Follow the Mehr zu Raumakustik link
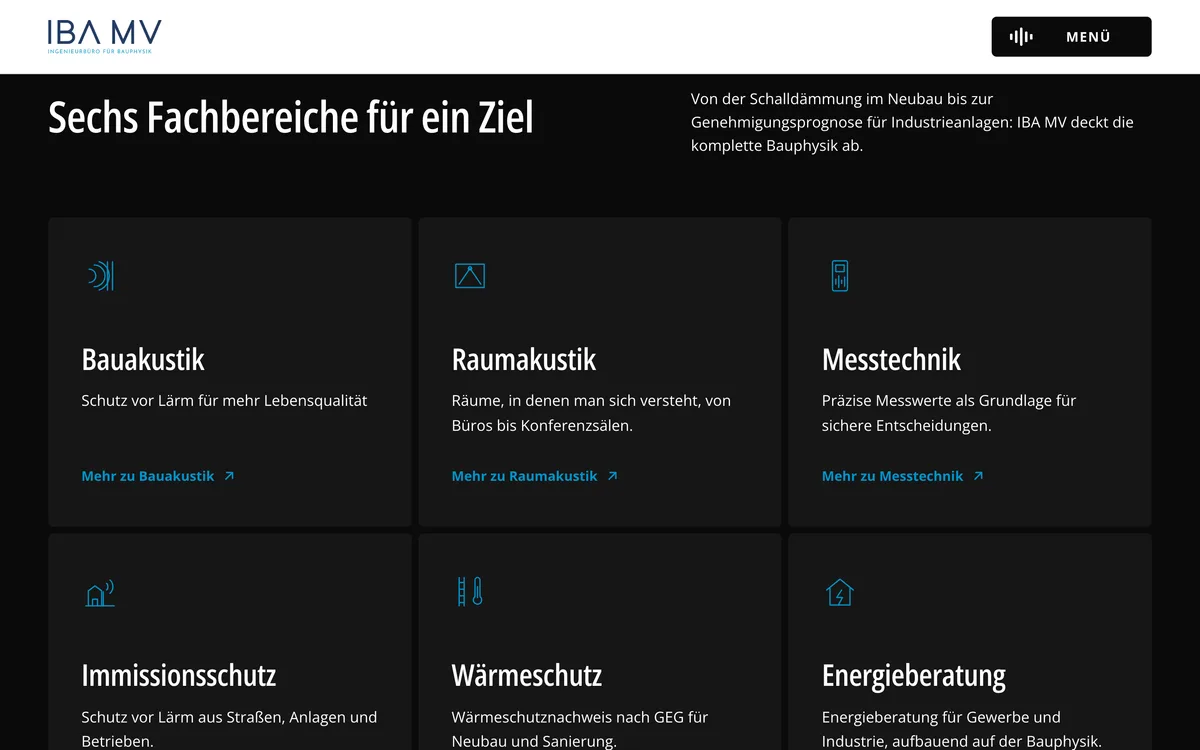Viewport: 1200px width, 750px height. (535, 476)
